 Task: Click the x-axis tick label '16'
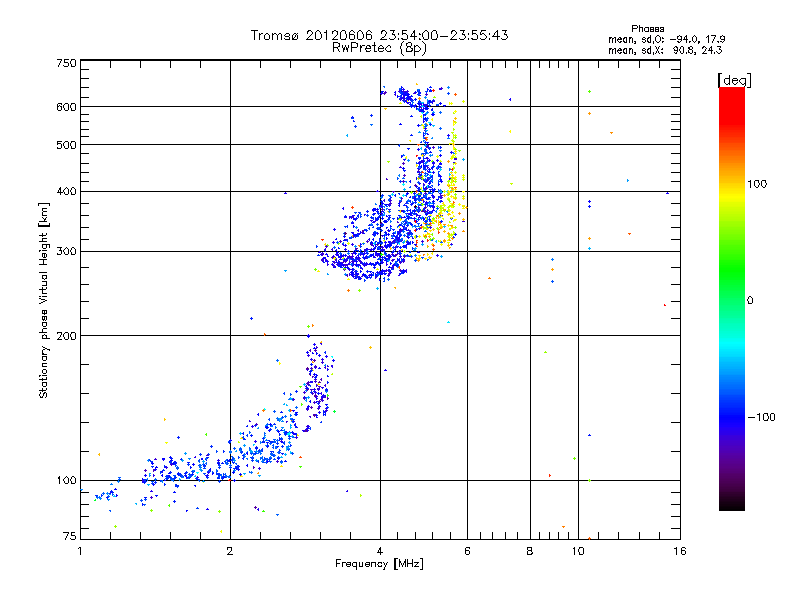(680, 551)
